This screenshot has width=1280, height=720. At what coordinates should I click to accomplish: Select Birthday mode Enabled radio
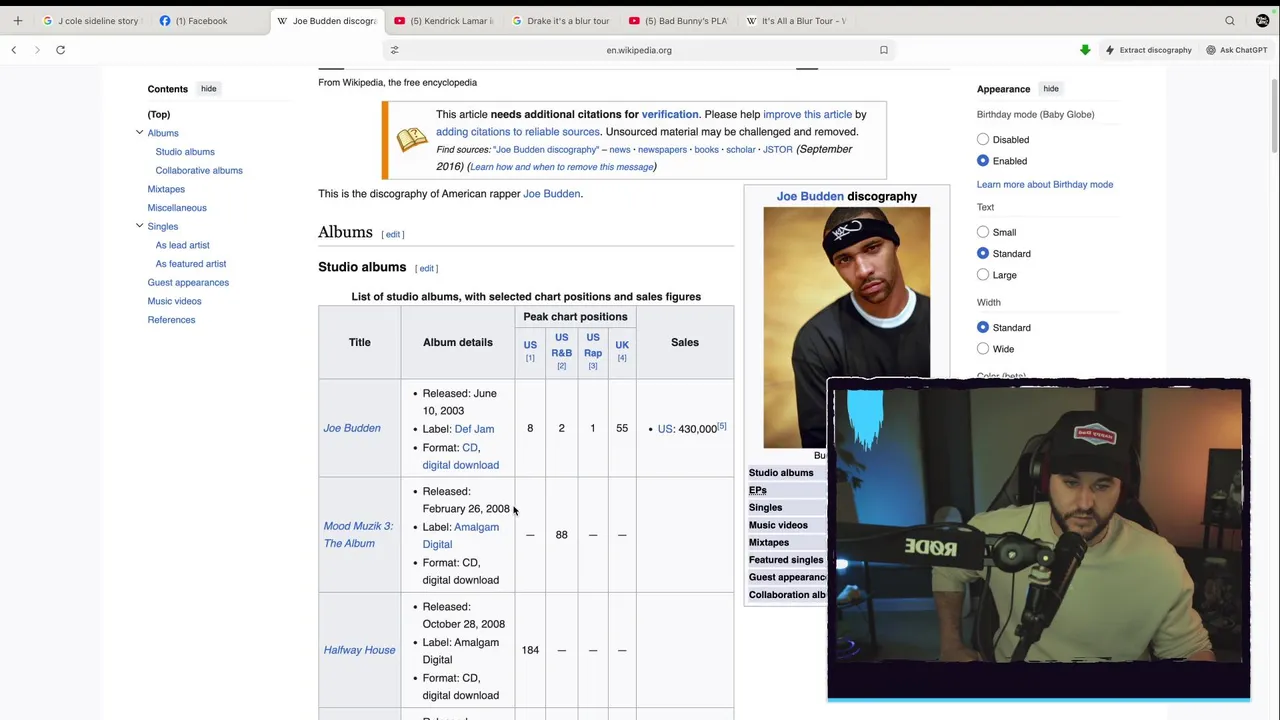[x=983, y=161]
